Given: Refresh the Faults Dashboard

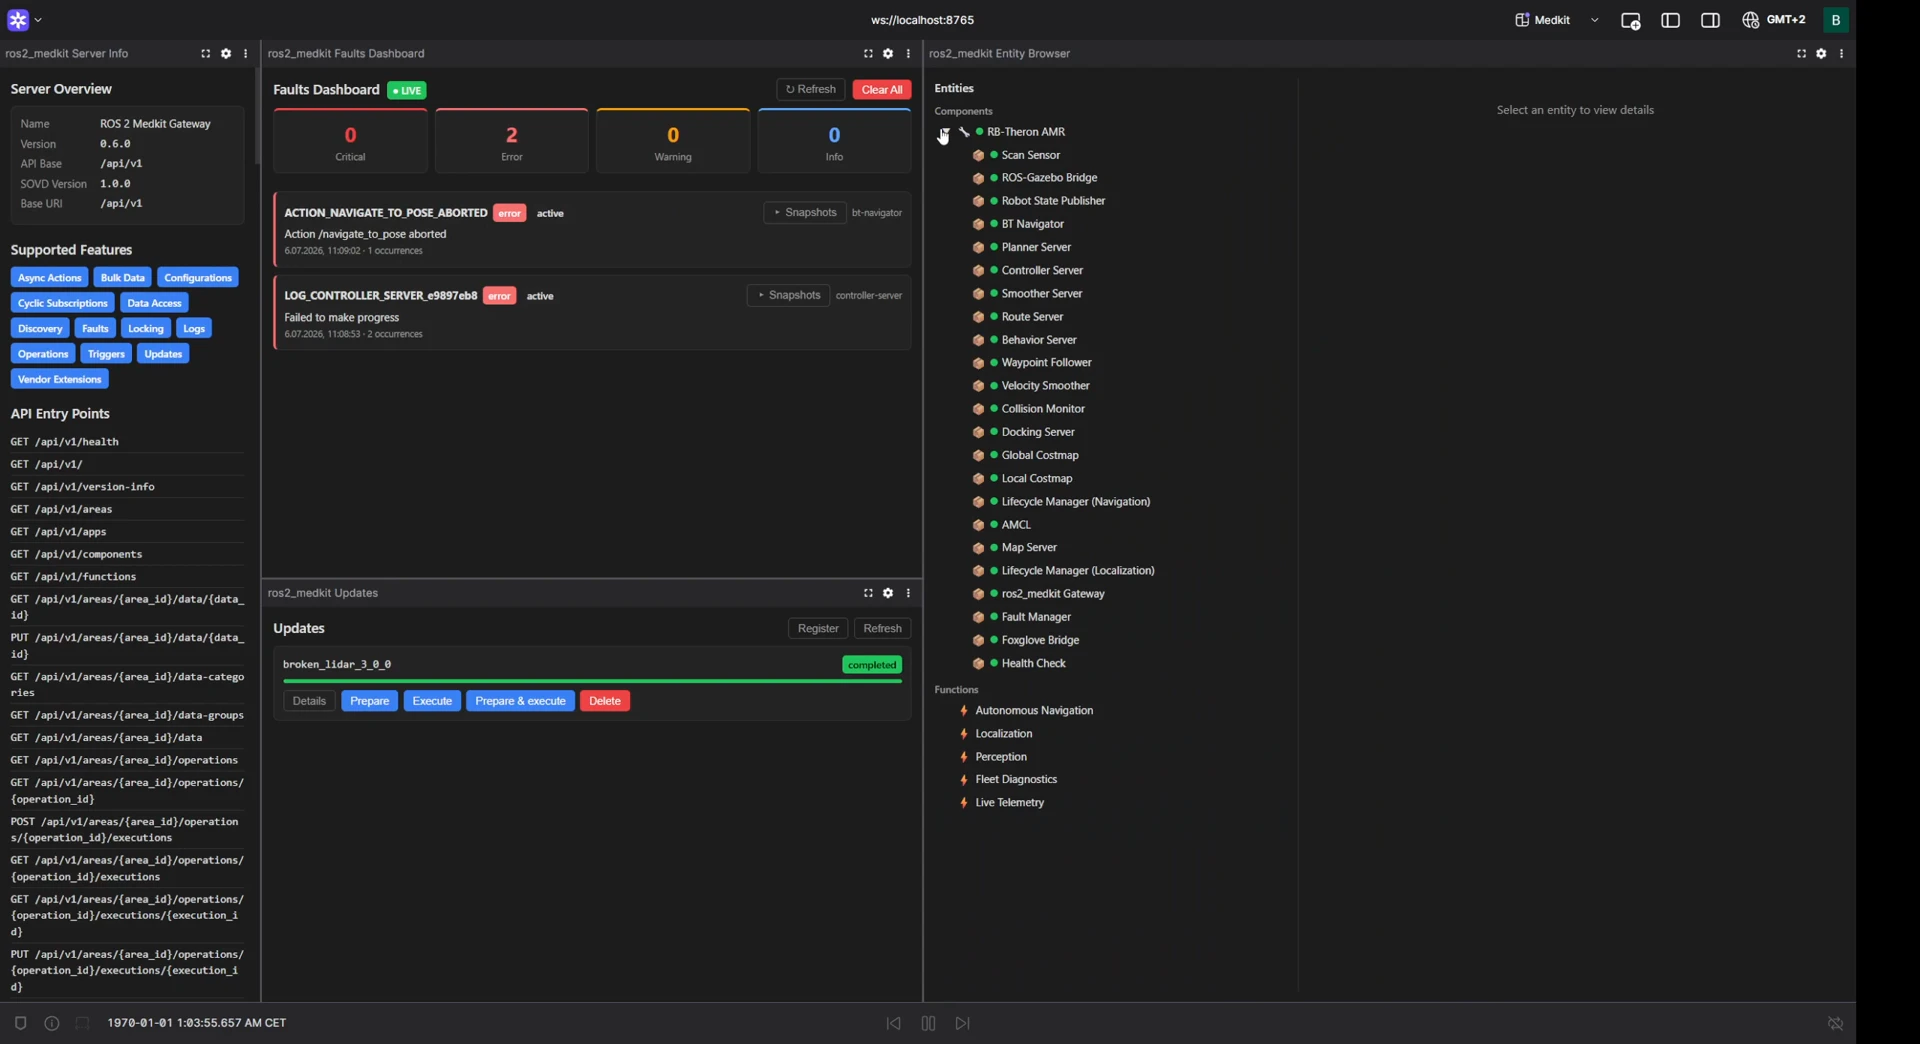Looking at the screenshot, I should tap(811, 90).
